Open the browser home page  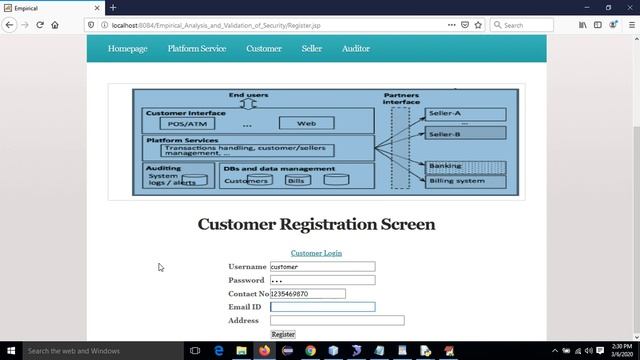pos(55,25)
